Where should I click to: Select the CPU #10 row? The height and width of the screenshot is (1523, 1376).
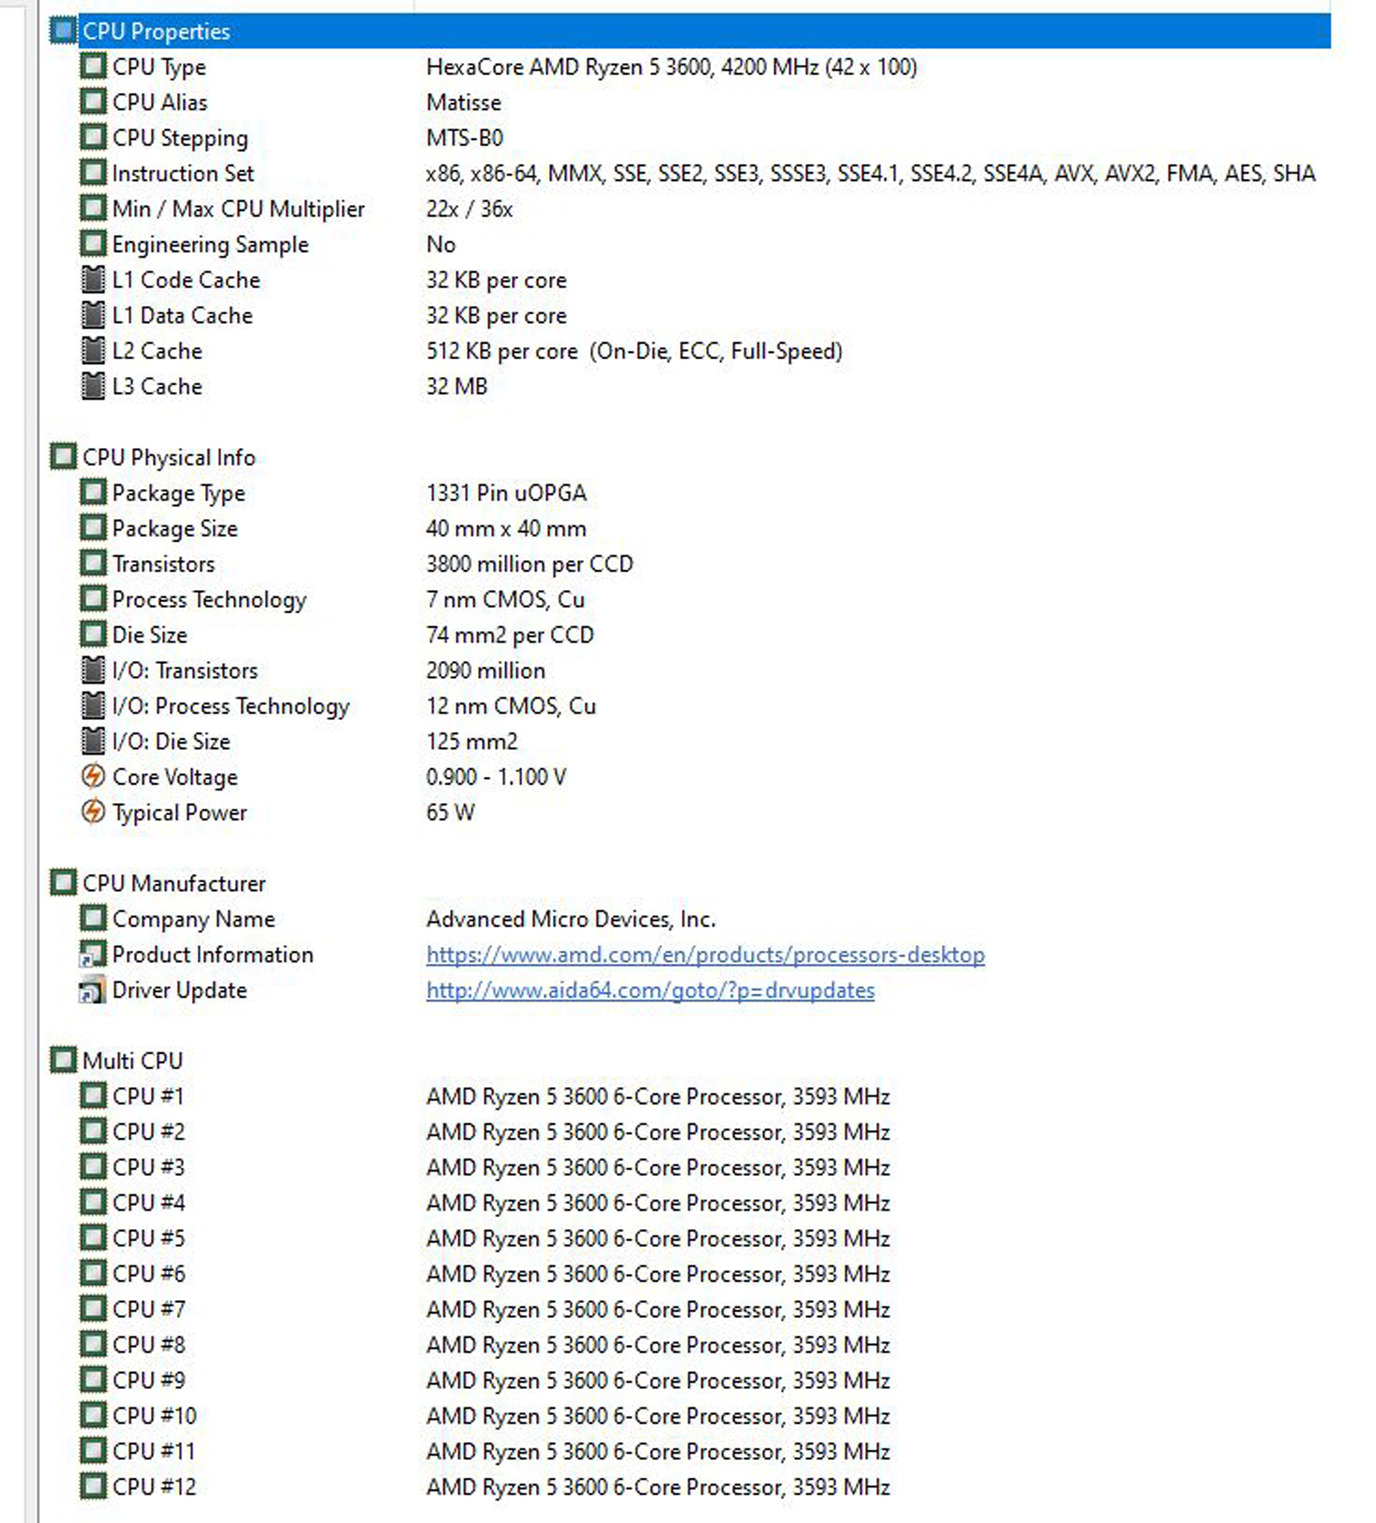[485, 1416]
